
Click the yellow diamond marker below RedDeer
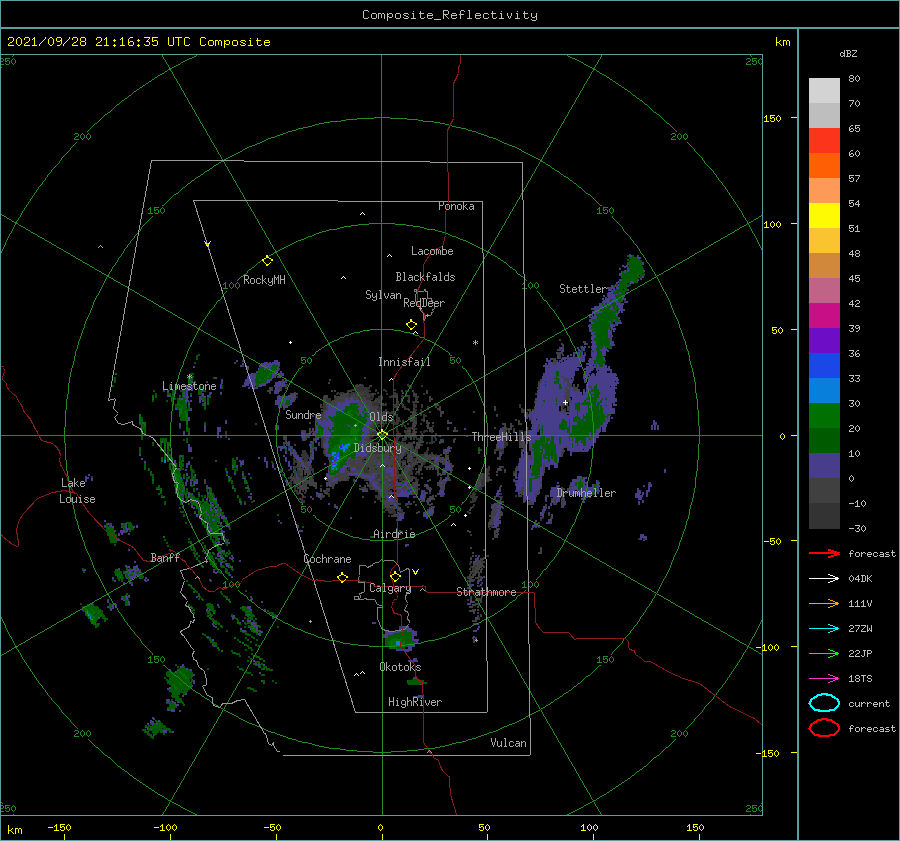412,325
